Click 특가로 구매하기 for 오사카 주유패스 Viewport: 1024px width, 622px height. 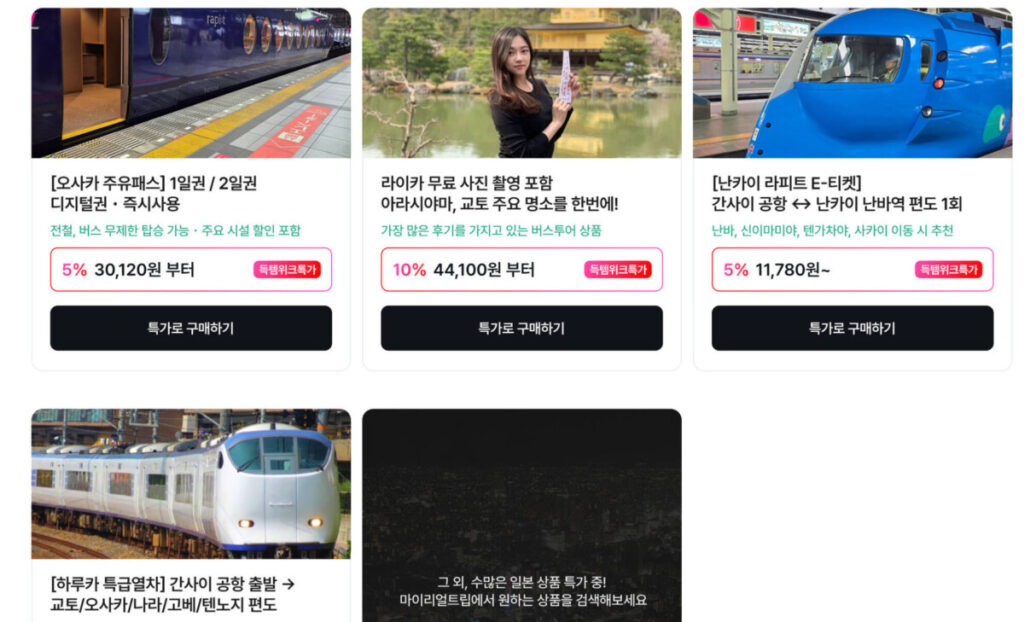(x=191, y=328)
